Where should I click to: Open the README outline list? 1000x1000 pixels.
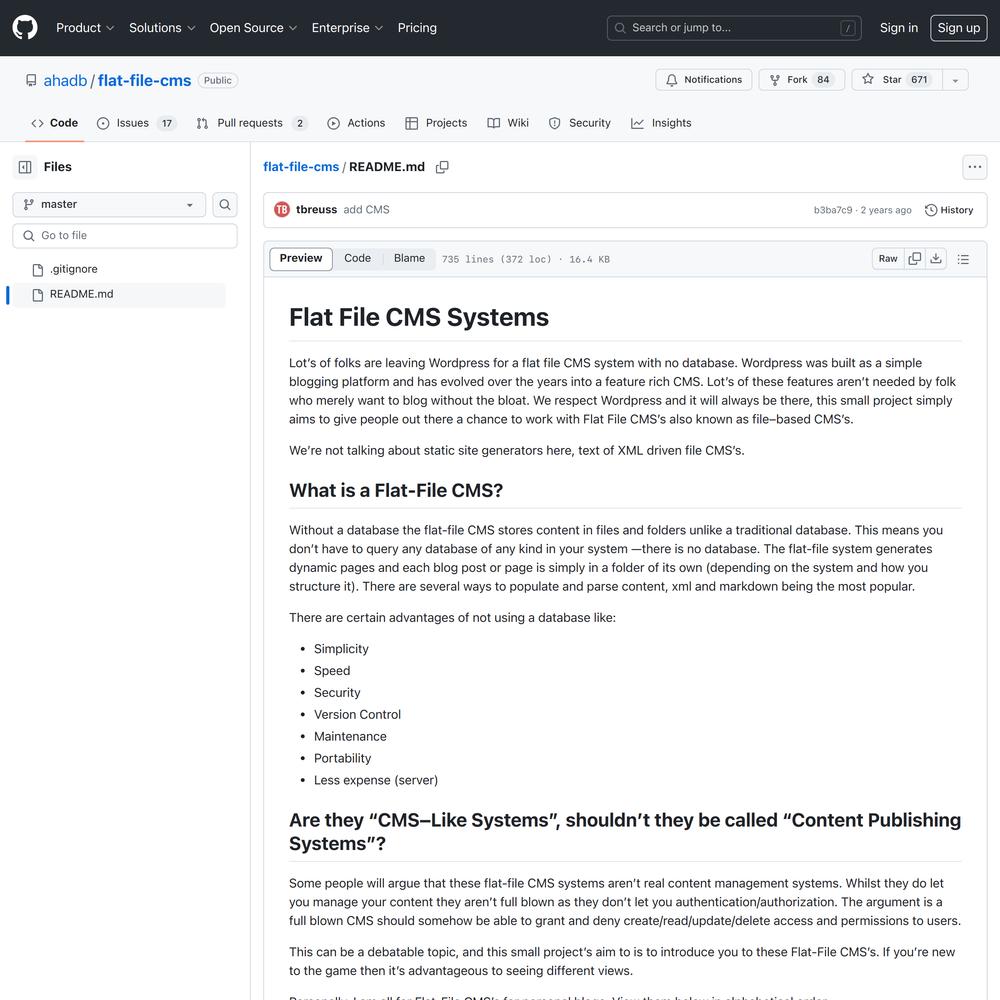click(x=963, y=259)
